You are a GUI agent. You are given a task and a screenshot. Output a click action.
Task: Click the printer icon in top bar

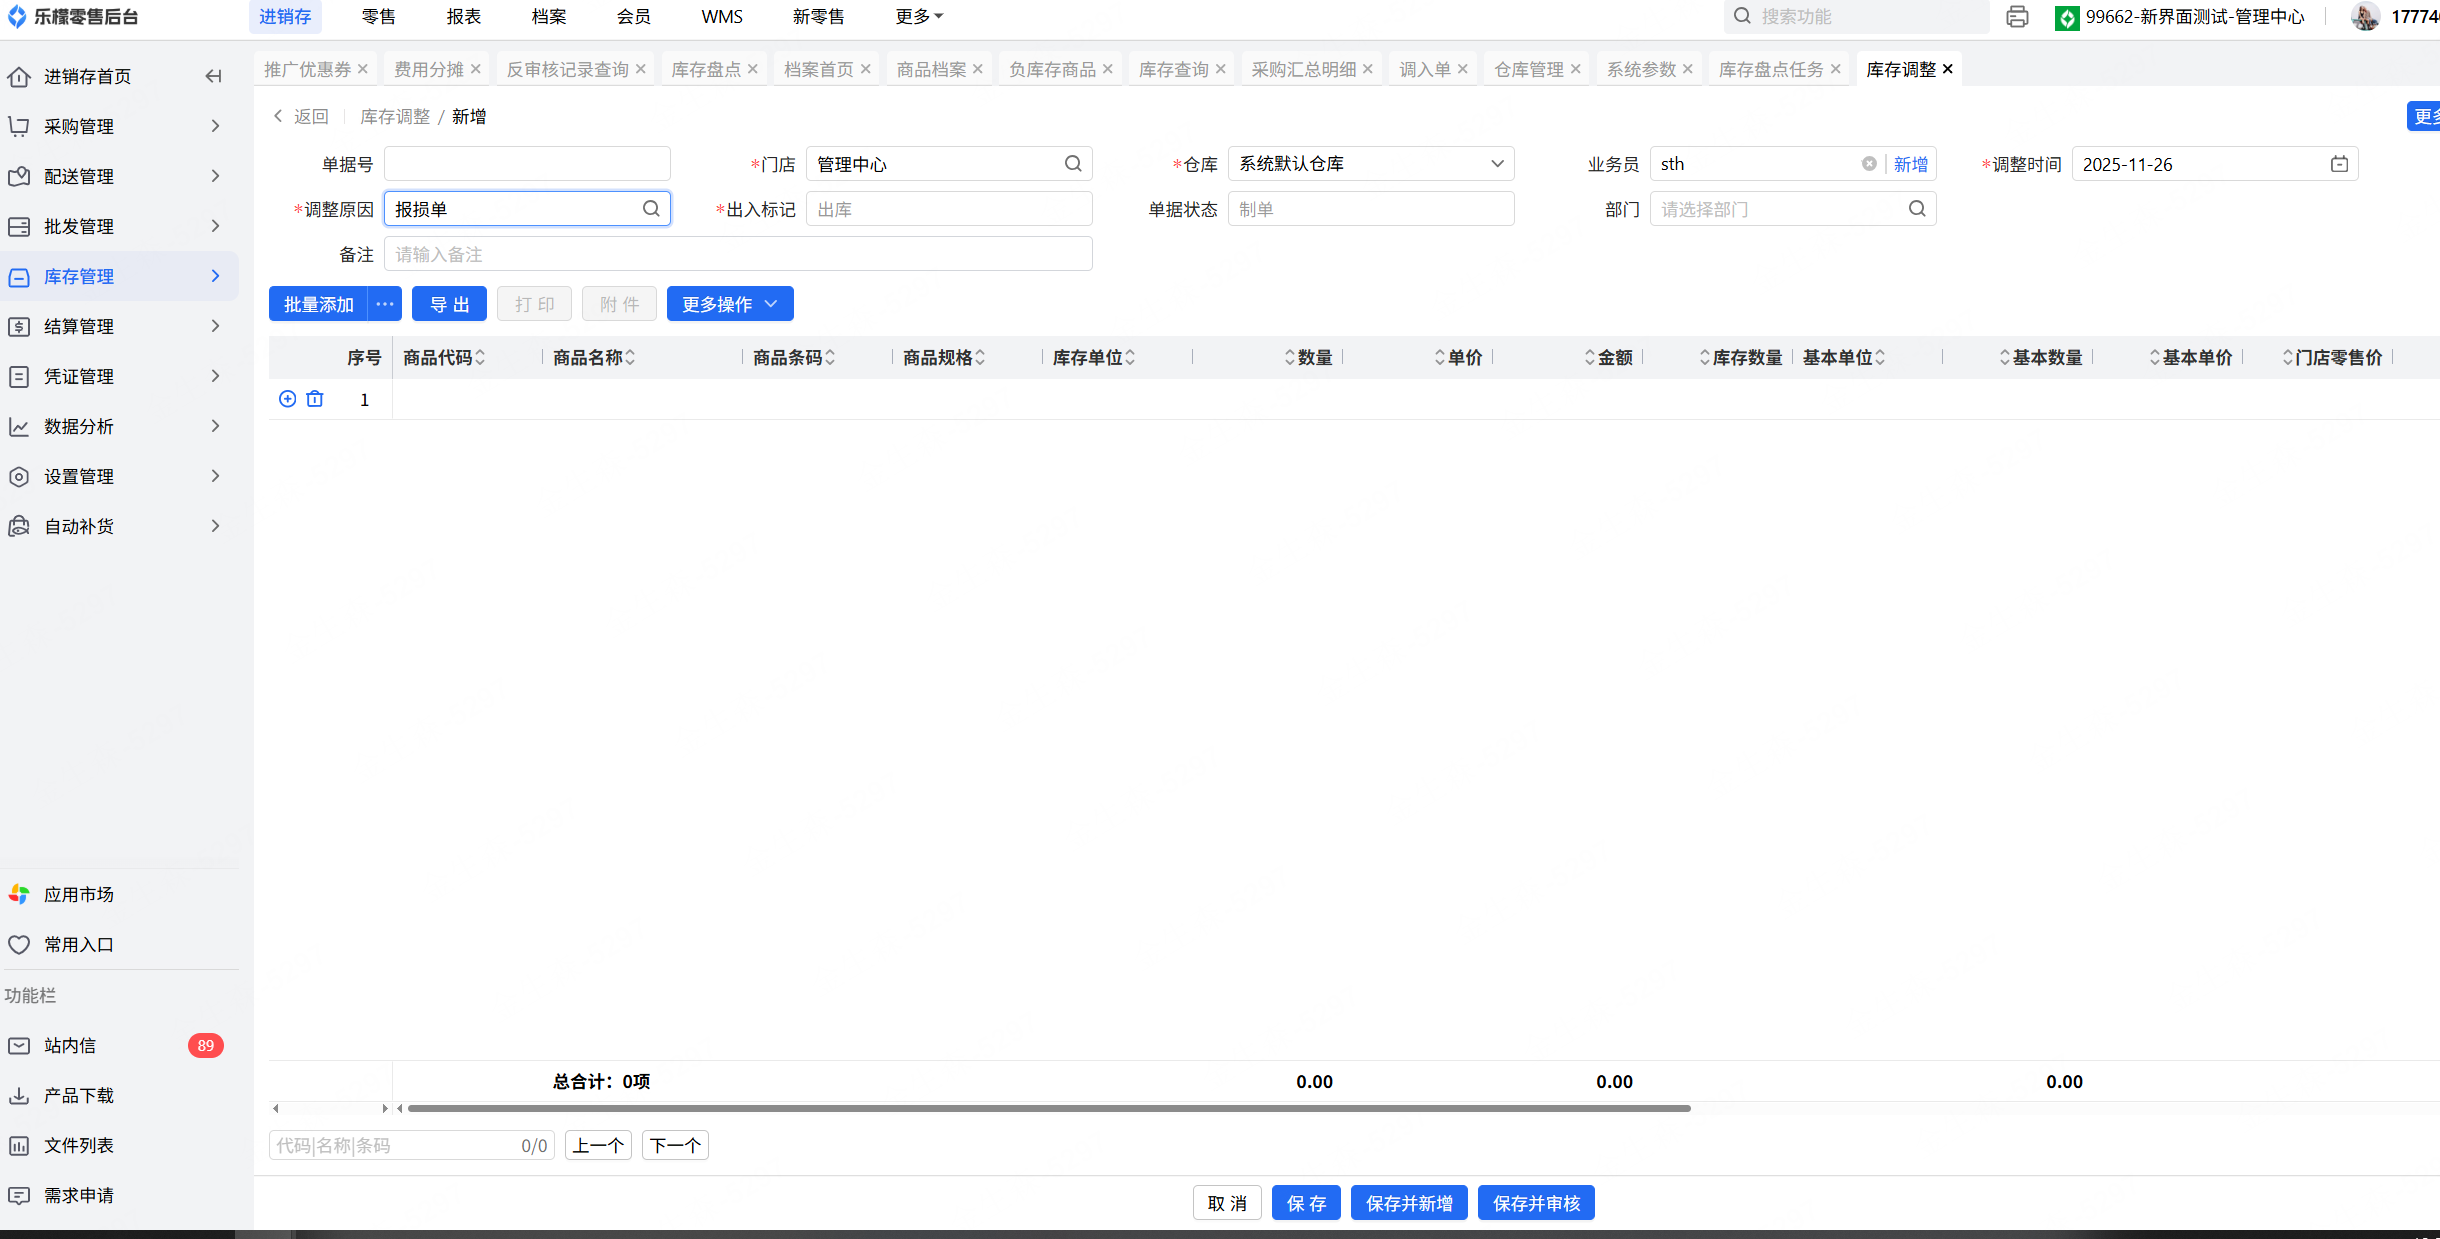[x=2017, y=17]
